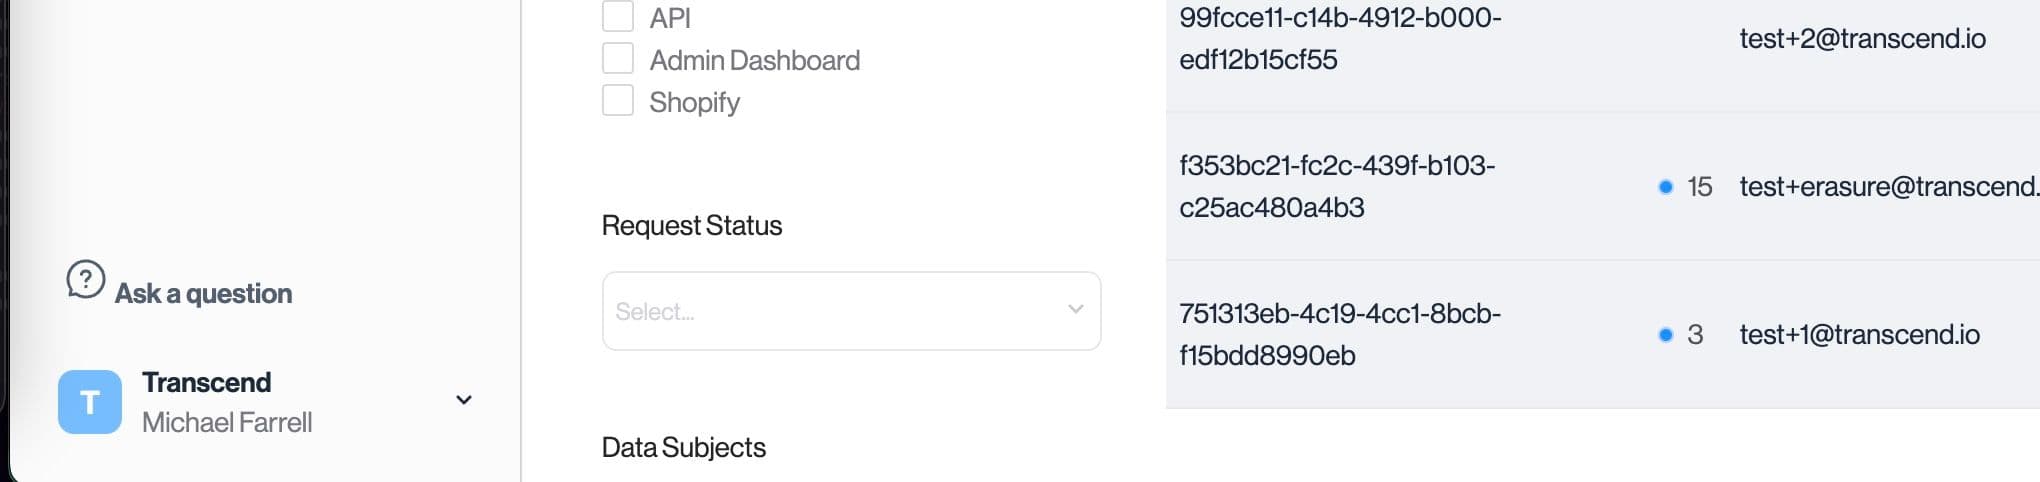Select the test+2@transcend.io email cell
Viewport: 2040px width, 482px height.
coord(1862,39)
